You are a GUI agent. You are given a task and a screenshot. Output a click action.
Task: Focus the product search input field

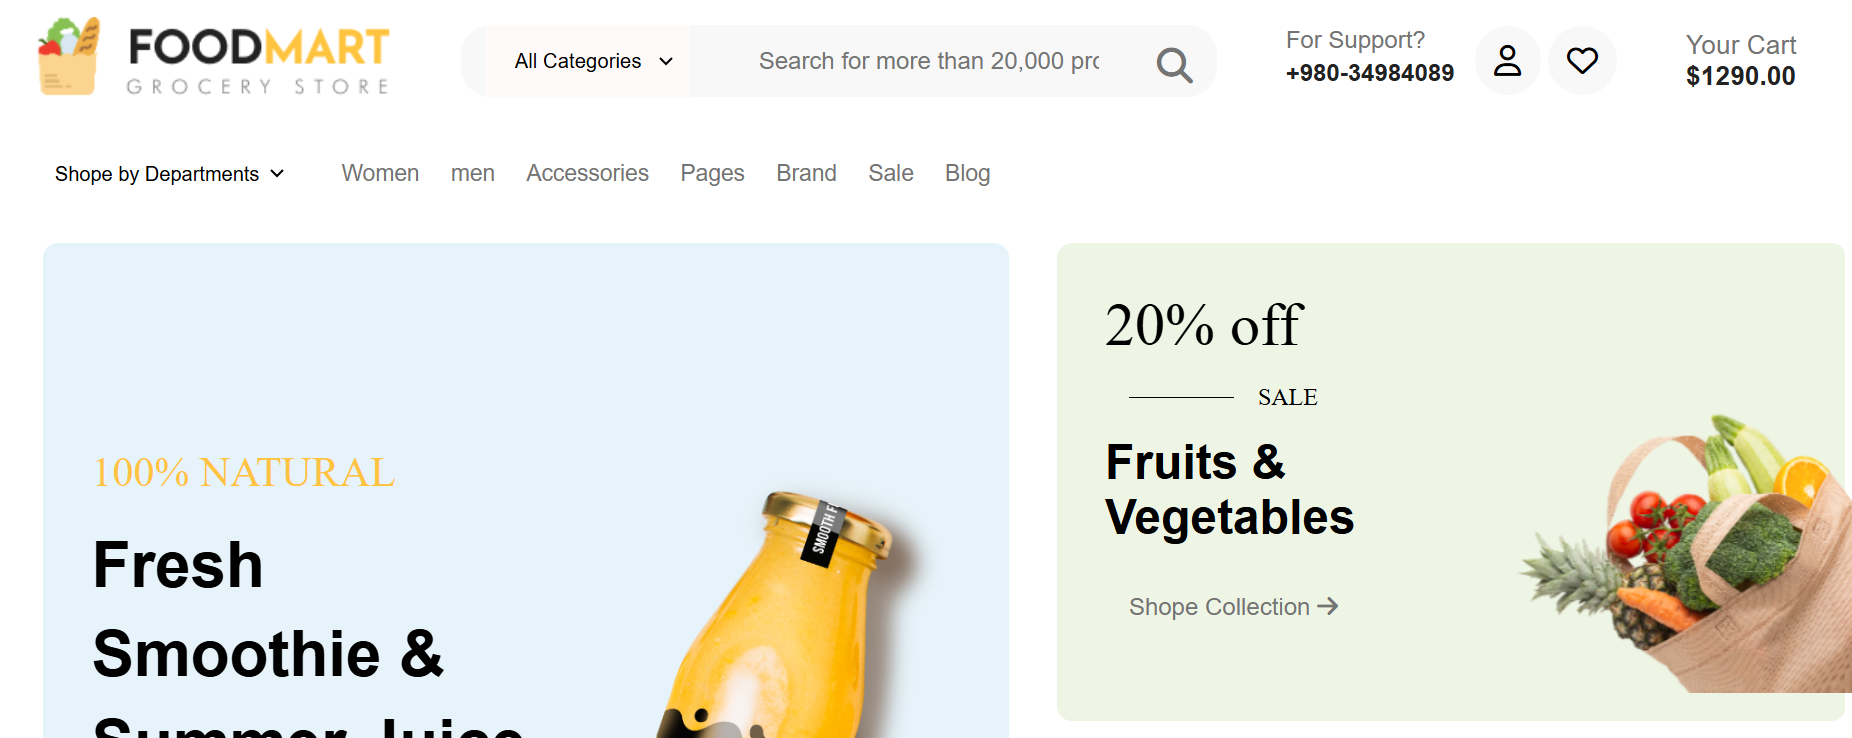(x=928, y=61)
